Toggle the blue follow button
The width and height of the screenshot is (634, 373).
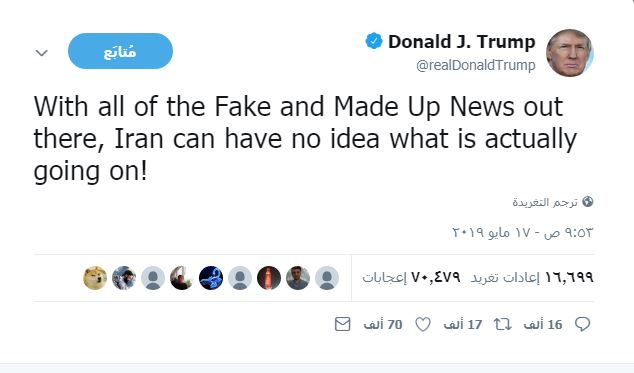[x=120, y=51]
